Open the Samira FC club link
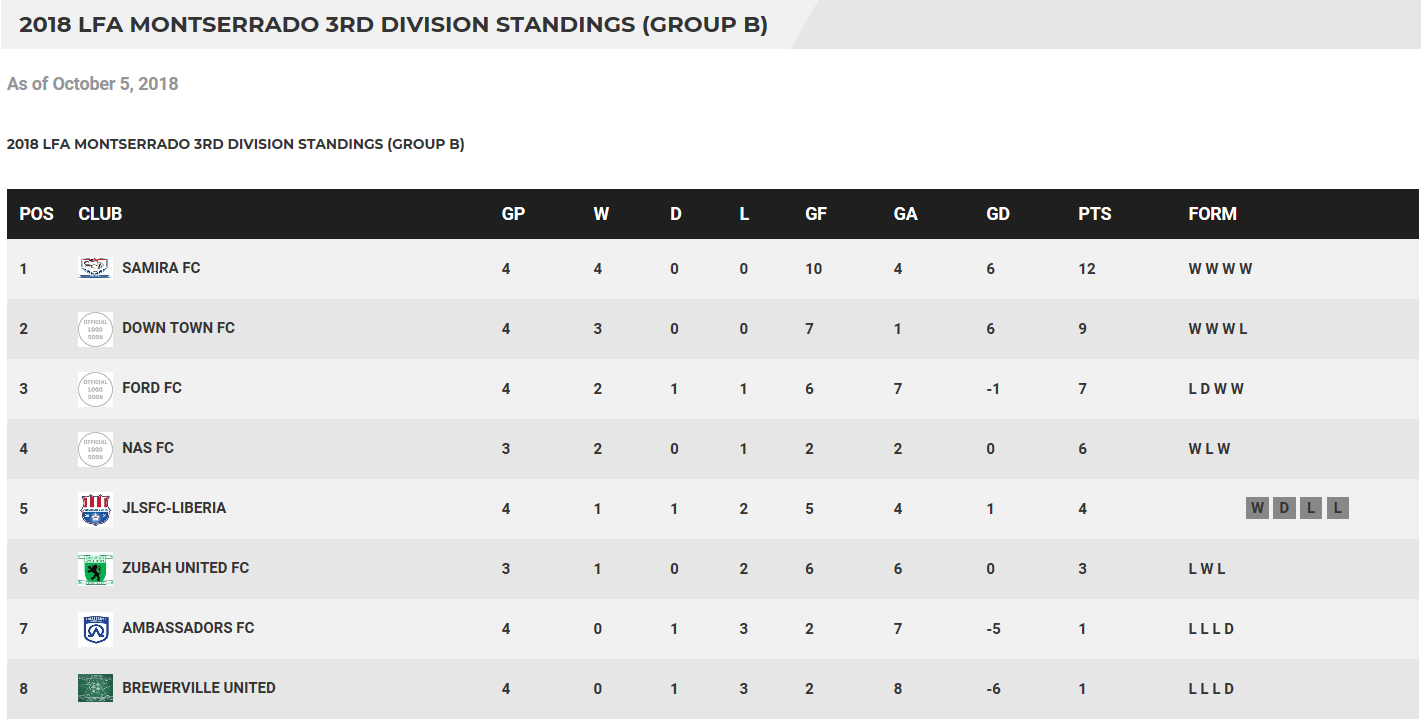Screen dimensions: 1421x721 [161, 268]
